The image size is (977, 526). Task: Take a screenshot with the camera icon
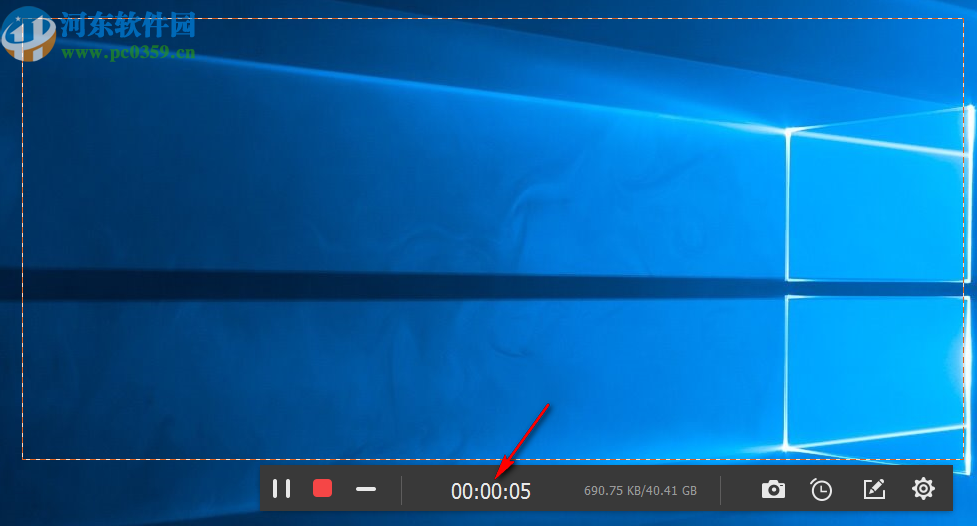click(773, 489)
